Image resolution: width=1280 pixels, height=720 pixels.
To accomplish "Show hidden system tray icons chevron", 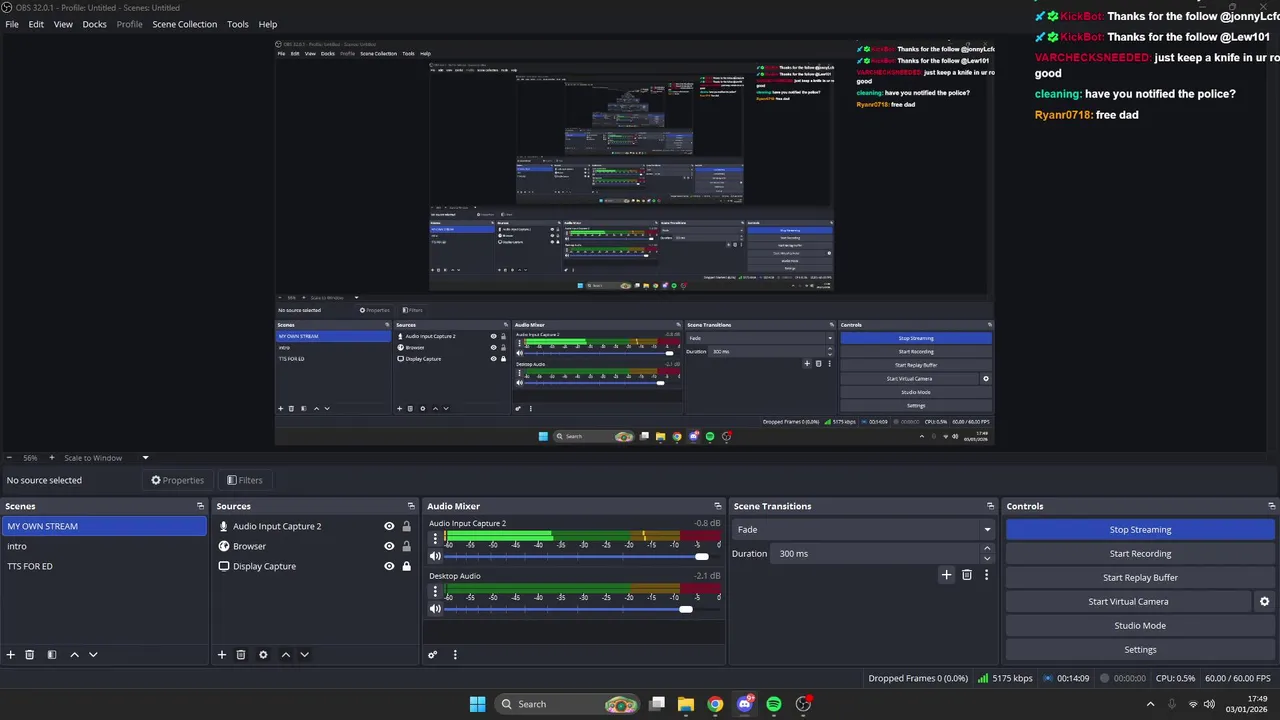I will [1150, 704].
